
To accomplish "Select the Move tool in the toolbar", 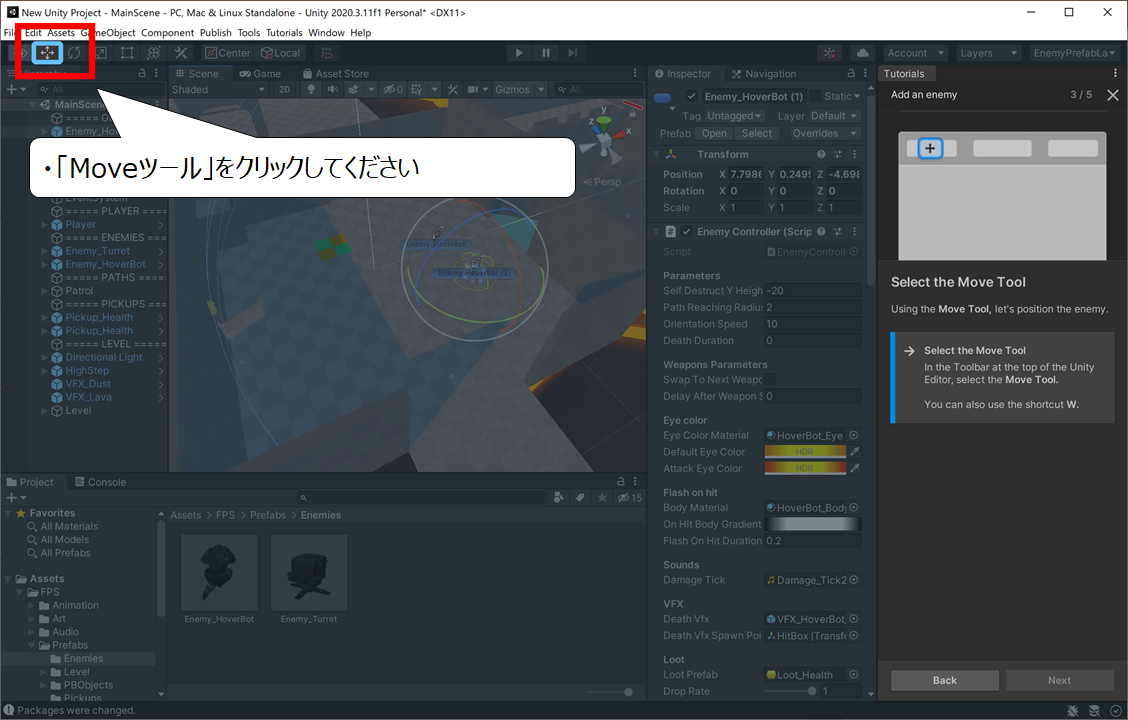I will 47,53.
